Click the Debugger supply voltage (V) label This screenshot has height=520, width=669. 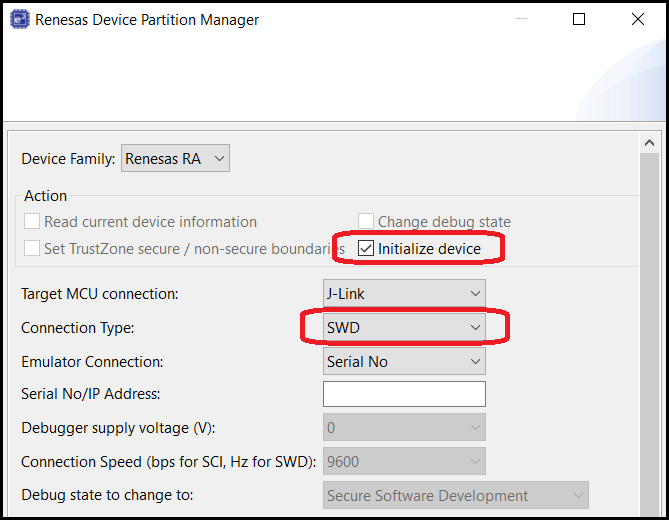pos(118,428)
